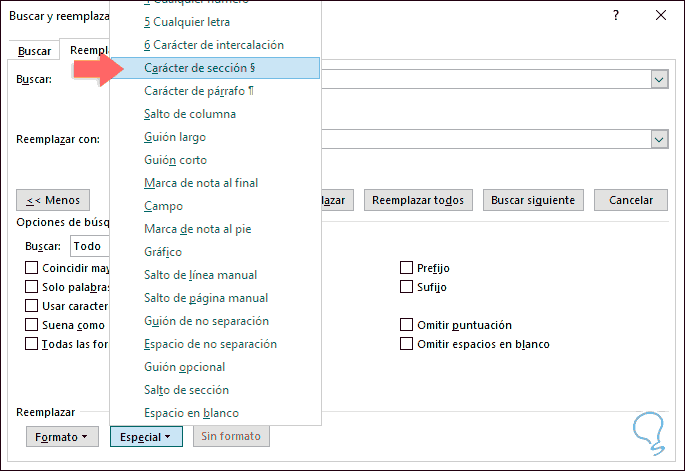Check Omitir puntuación option
Screen dimensions: 685x471
click(407, 325)
